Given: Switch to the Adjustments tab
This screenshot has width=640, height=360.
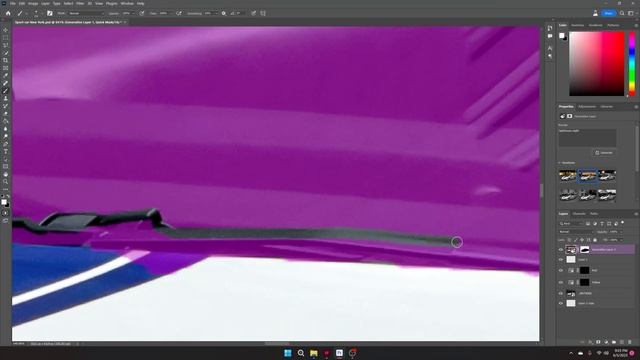Looking at the screenshot, I should click(587, 107).
